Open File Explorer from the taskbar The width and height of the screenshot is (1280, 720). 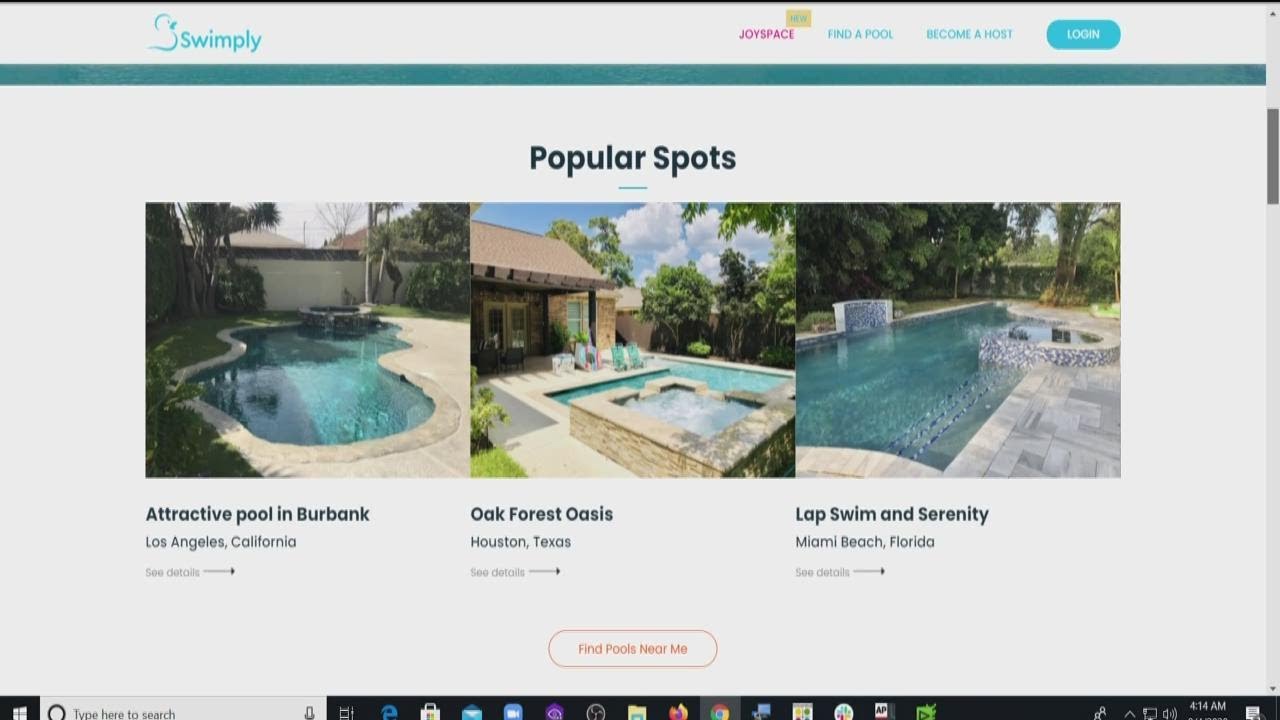click(x=637, y=713)
